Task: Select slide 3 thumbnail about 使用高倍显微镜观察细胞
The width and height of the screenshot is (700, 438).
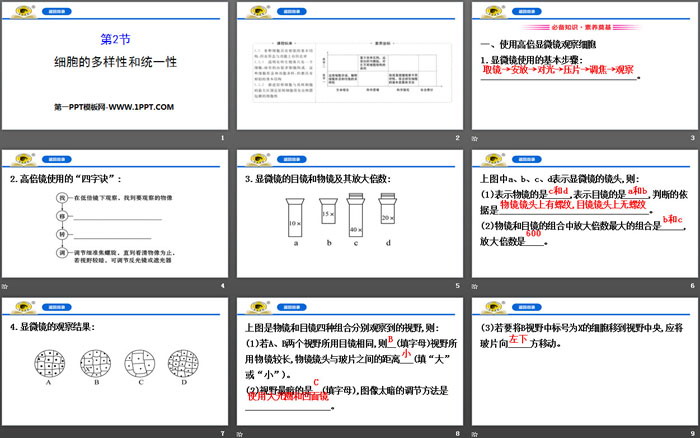Action: pyautogui.click(x=585, y=66)
